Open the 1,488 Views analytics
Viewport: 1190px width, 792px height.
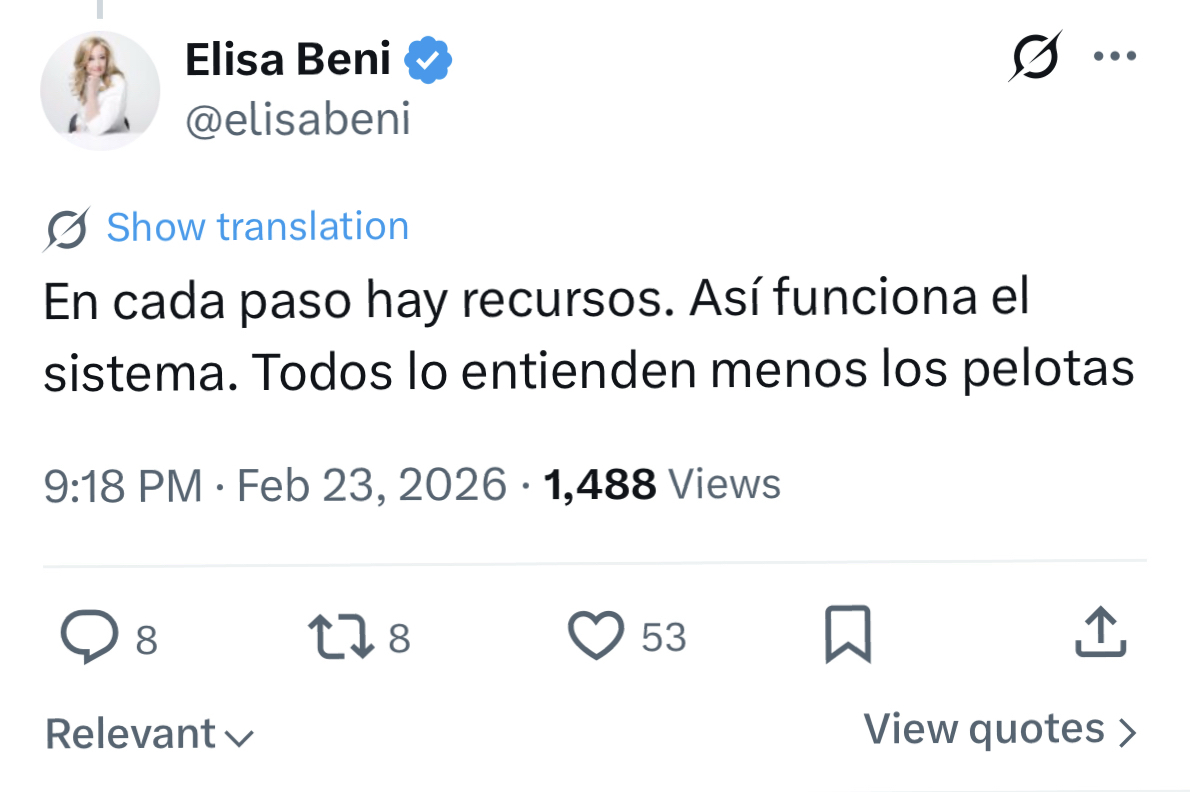(x=661, y=485)
